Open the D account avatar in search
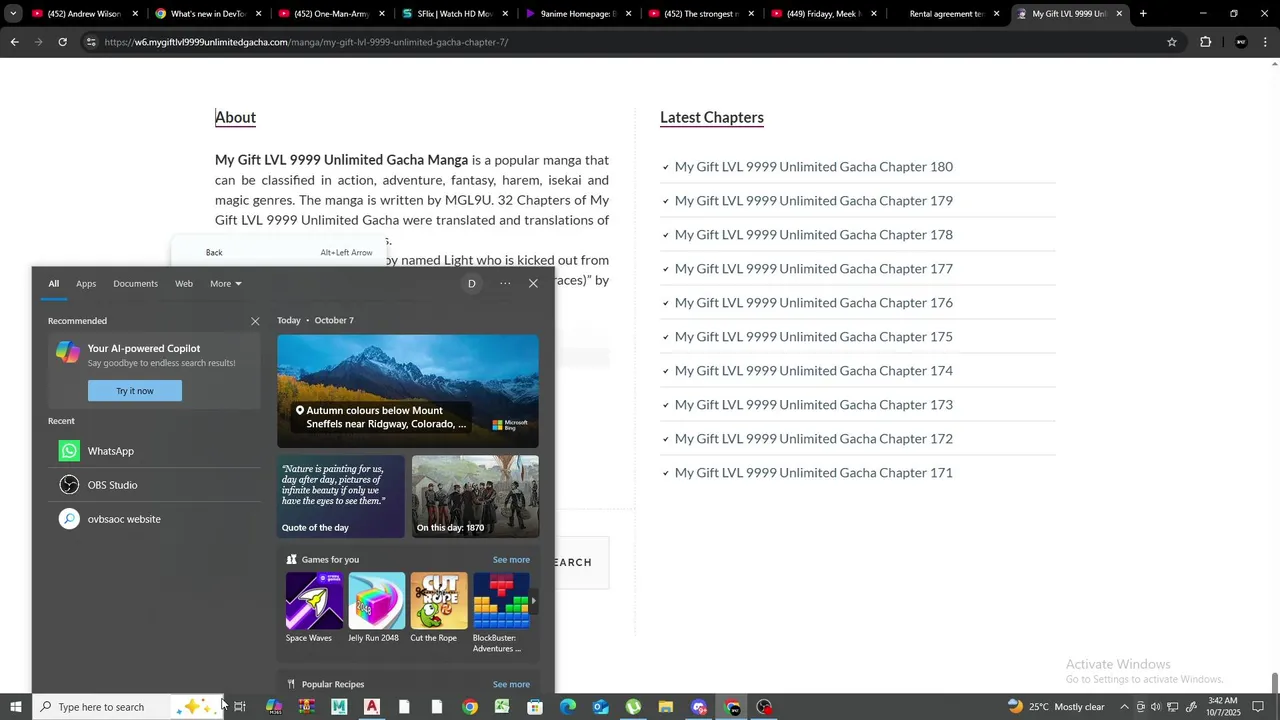 pyautogui.click(x=472, y=284)
